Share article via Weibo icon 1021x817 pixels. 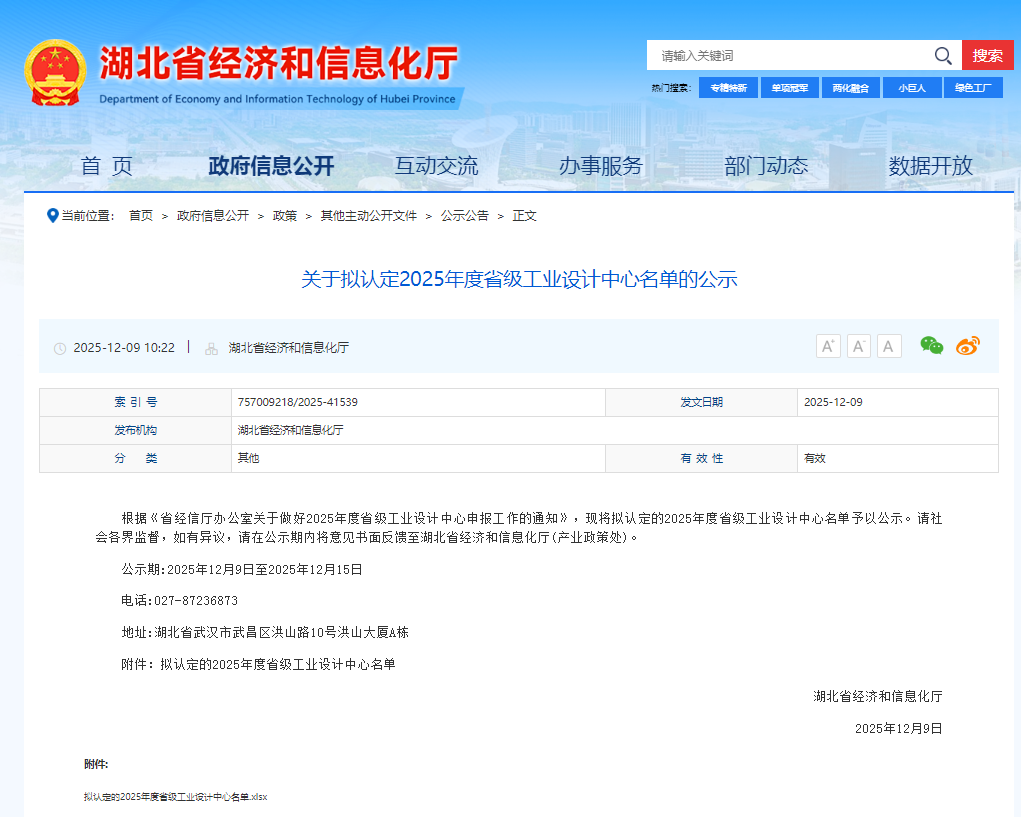coord(967,346)
